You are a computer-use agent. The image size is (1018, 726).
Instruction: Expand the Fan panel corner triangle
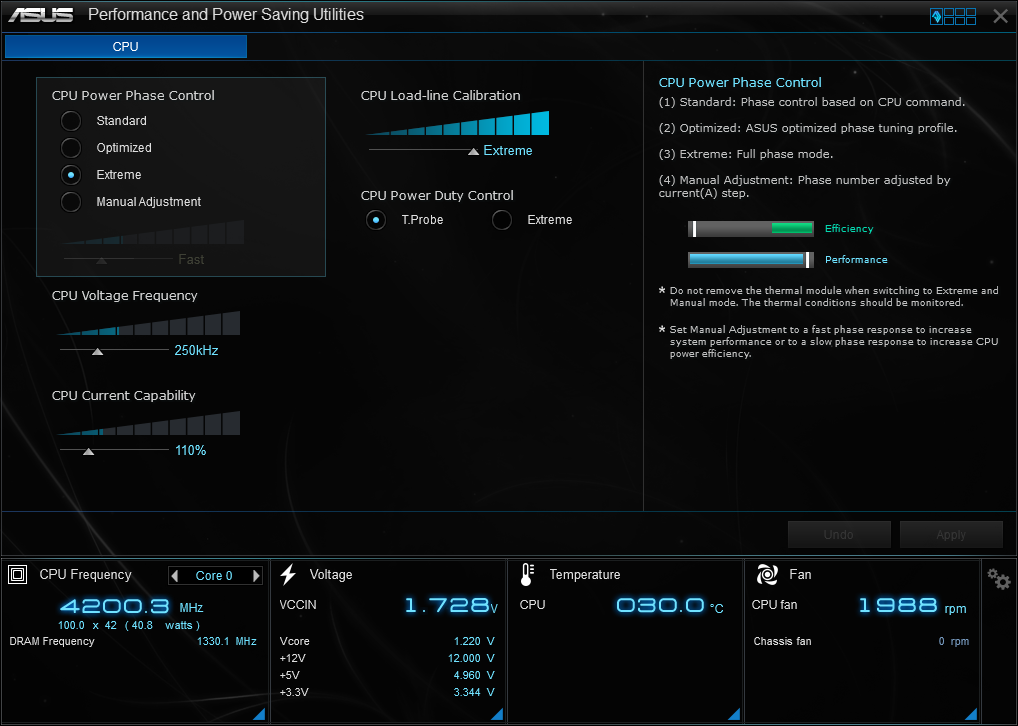click(971, 714)
